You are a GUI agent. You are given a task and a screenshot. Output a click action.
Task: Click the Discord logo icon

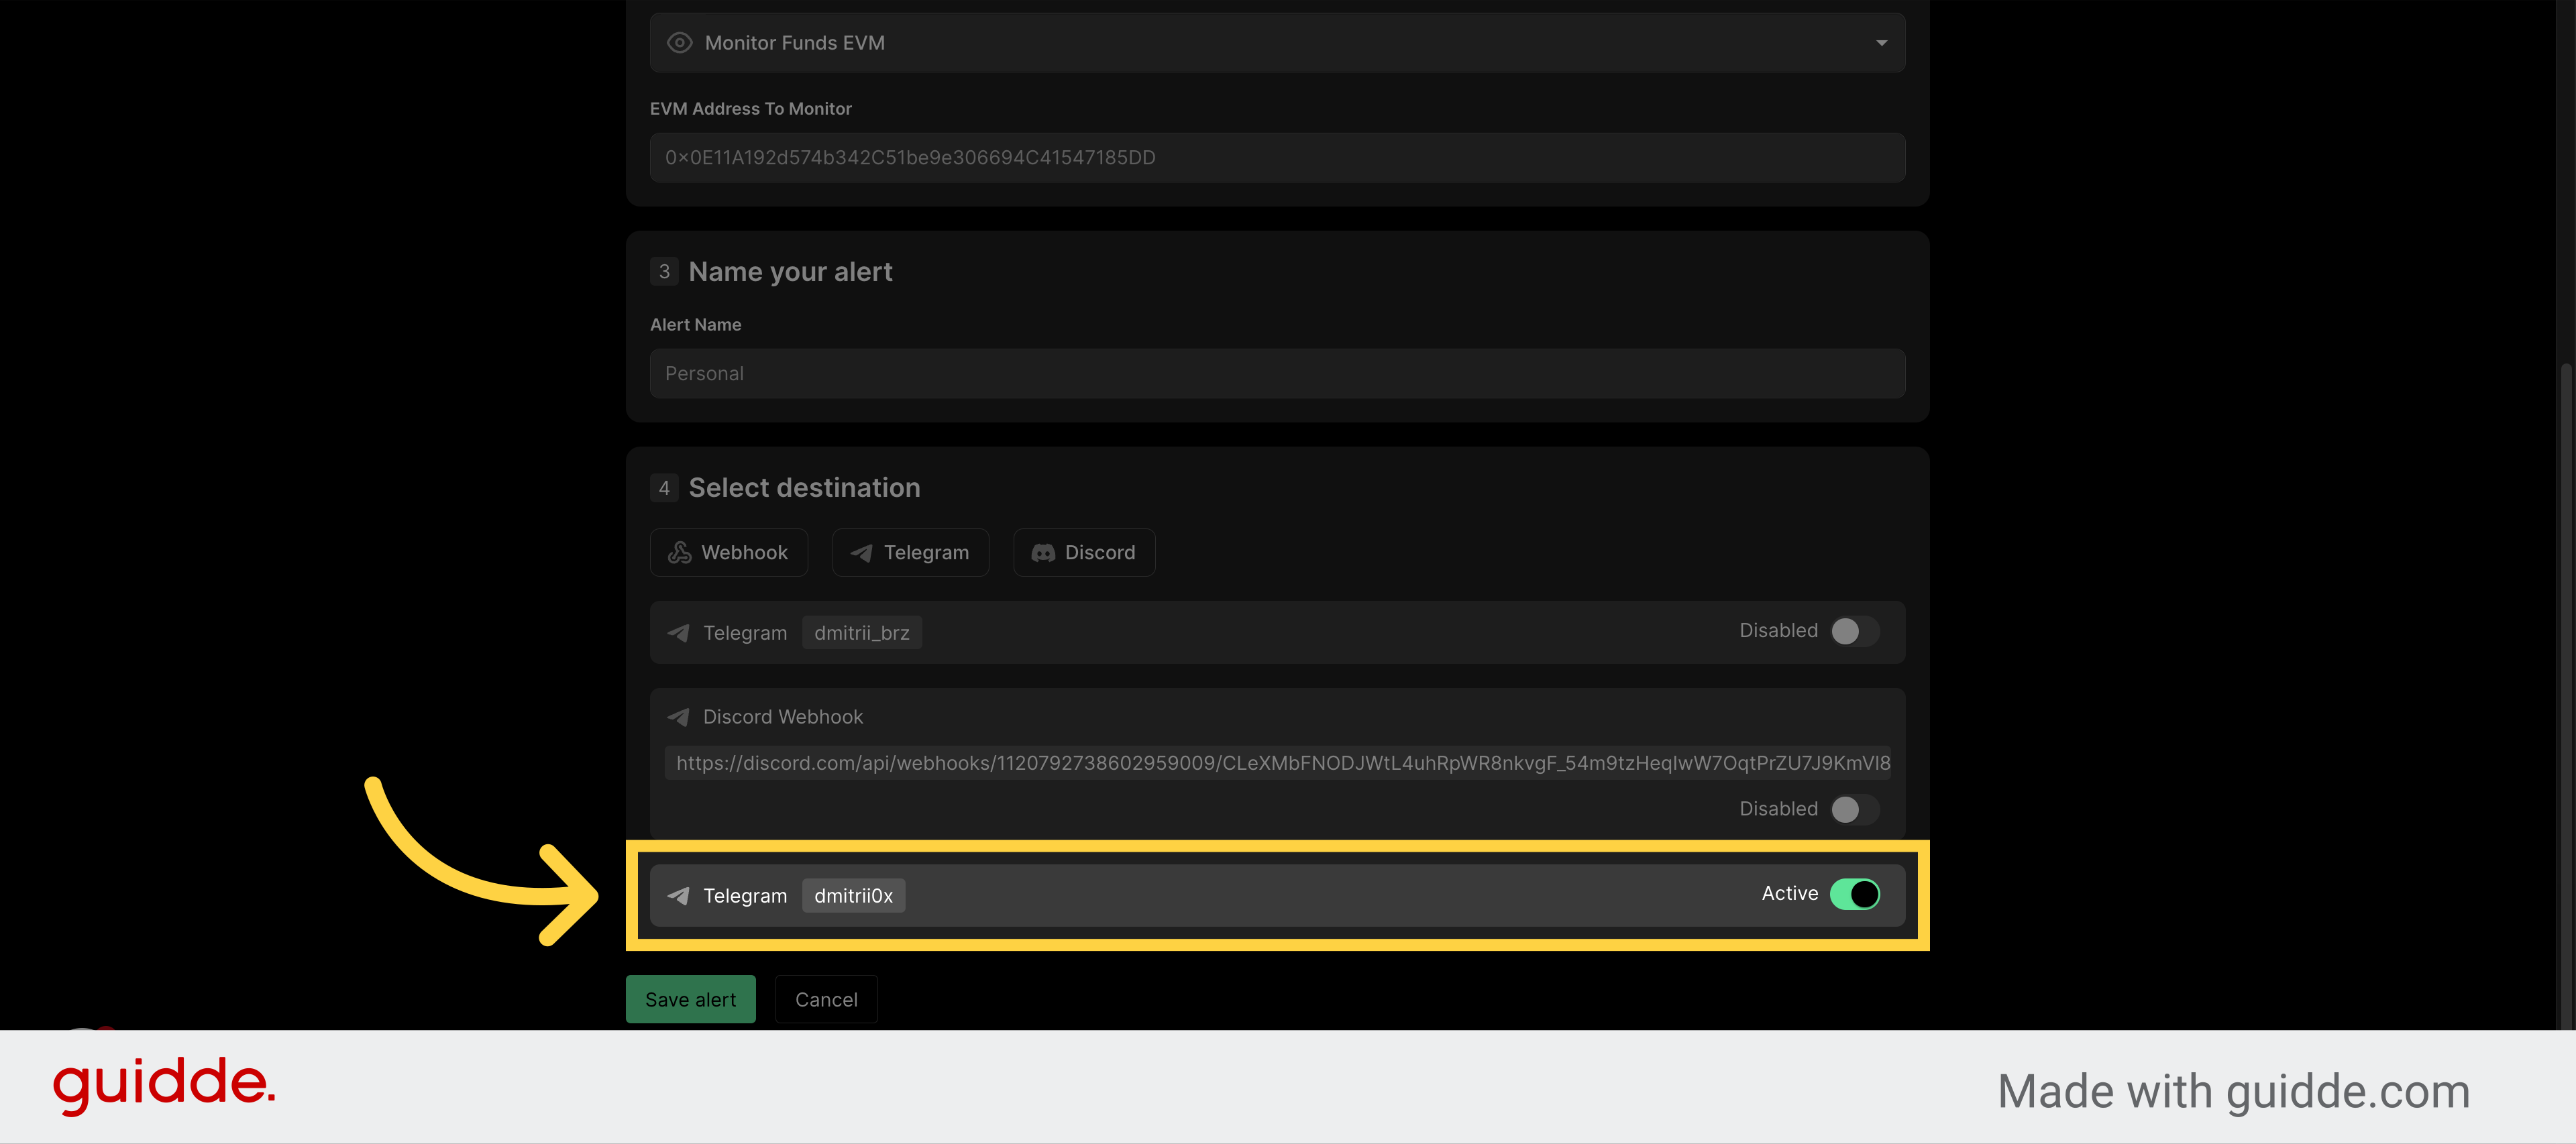coord(1042,553)
